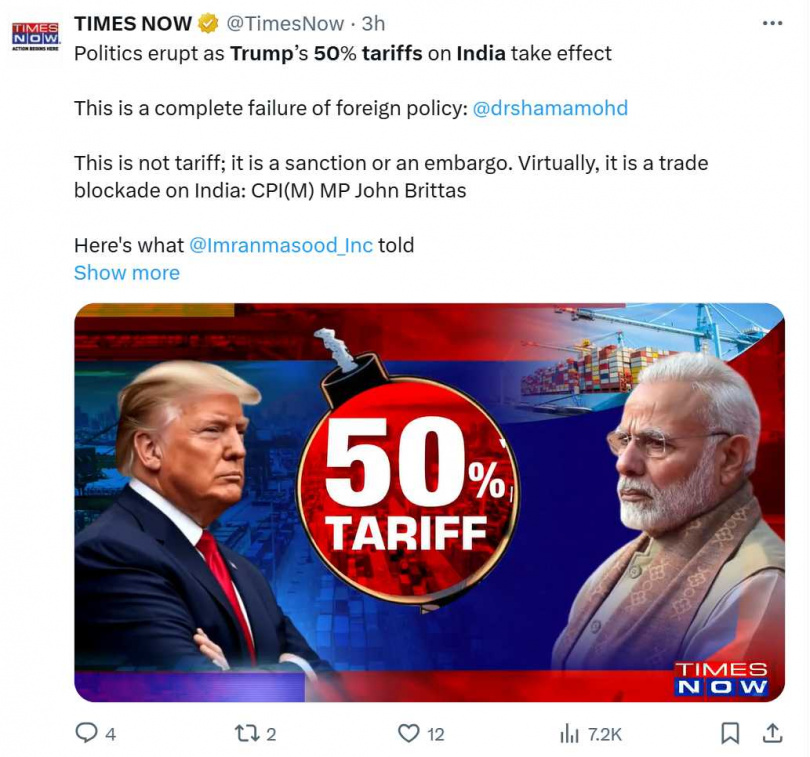Like the tweet with heart icon

(x=409, y=733)
